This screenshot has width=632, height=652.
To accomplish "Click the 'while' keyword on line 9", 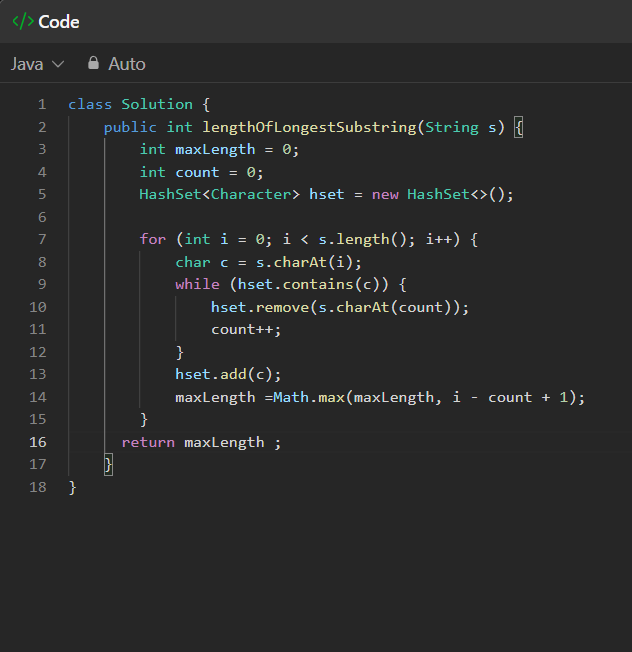I will click(197, 284).
